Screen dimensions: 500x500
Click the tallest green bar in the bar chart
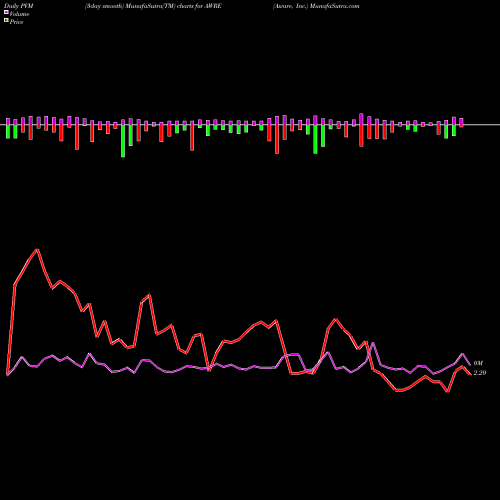coord(123,141)
